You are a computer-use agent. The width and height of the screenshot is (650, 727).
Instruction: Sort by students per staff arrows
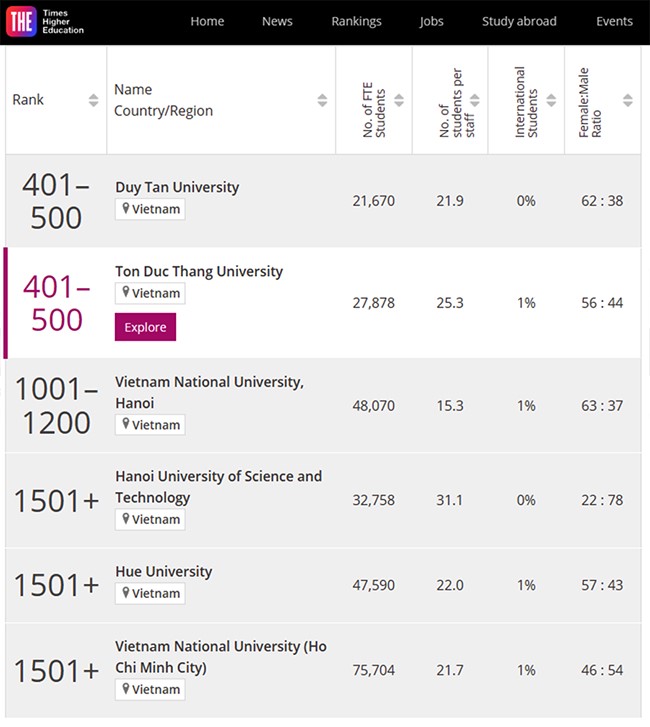(x=475, y=100)
